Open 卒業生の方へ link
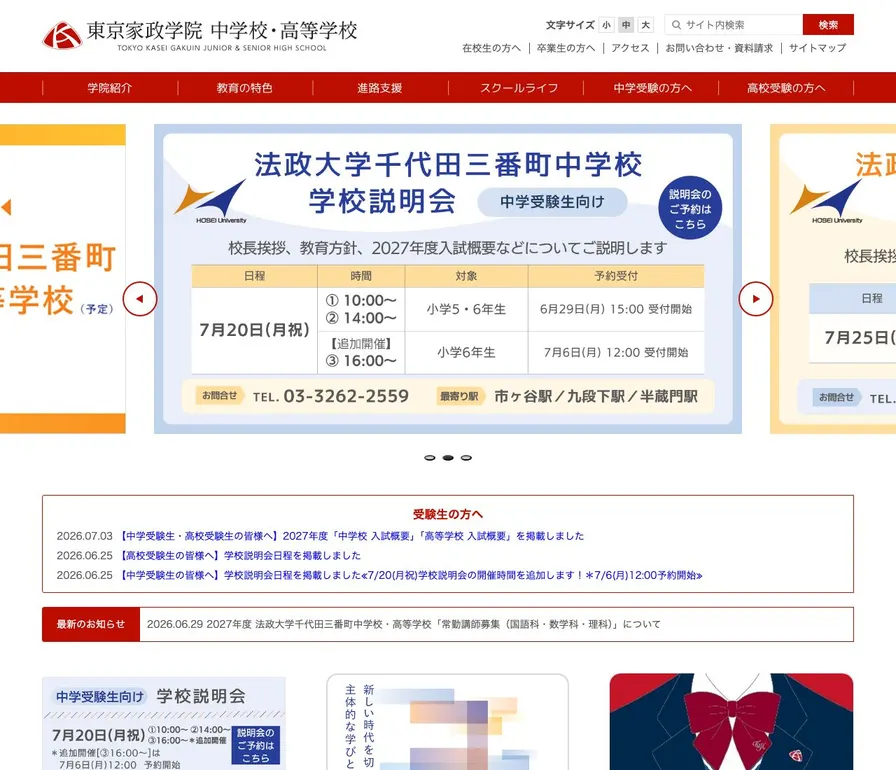Viewport: 896px width, 770px height. [x=566, y=48]
